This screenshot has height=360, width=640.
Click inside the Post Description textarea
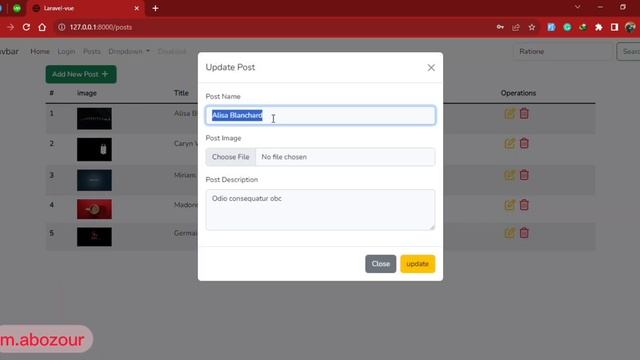320,210
